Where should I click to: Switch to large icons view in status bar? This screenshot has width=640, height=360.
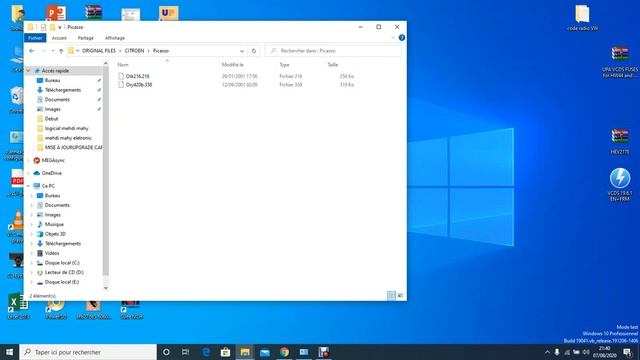tap(400, 296)
